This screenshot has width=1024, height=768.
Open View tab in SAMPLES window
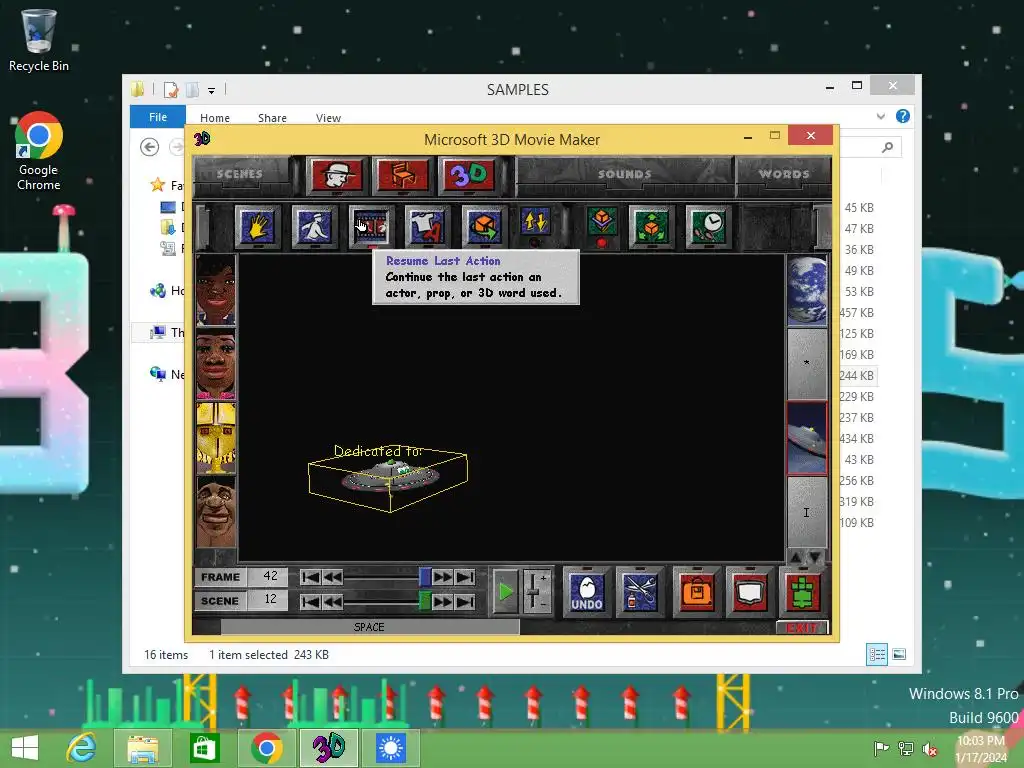pos(328,118)
